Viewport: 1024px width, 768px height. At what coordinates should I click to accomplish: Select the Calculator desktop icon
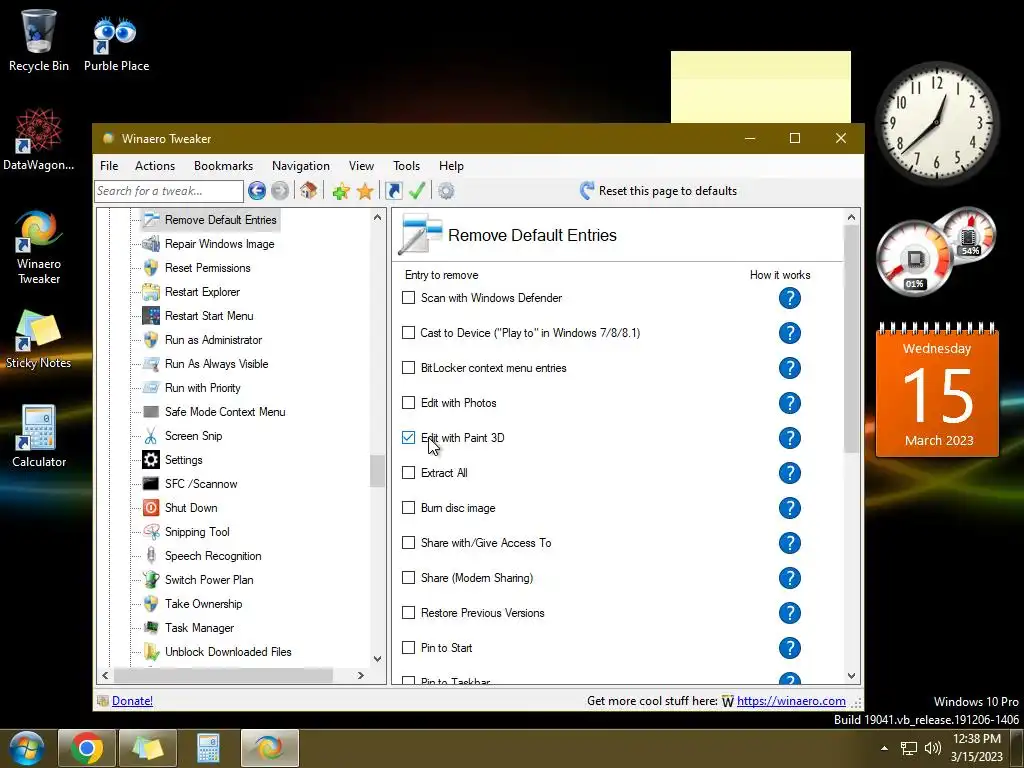[39, 436]
